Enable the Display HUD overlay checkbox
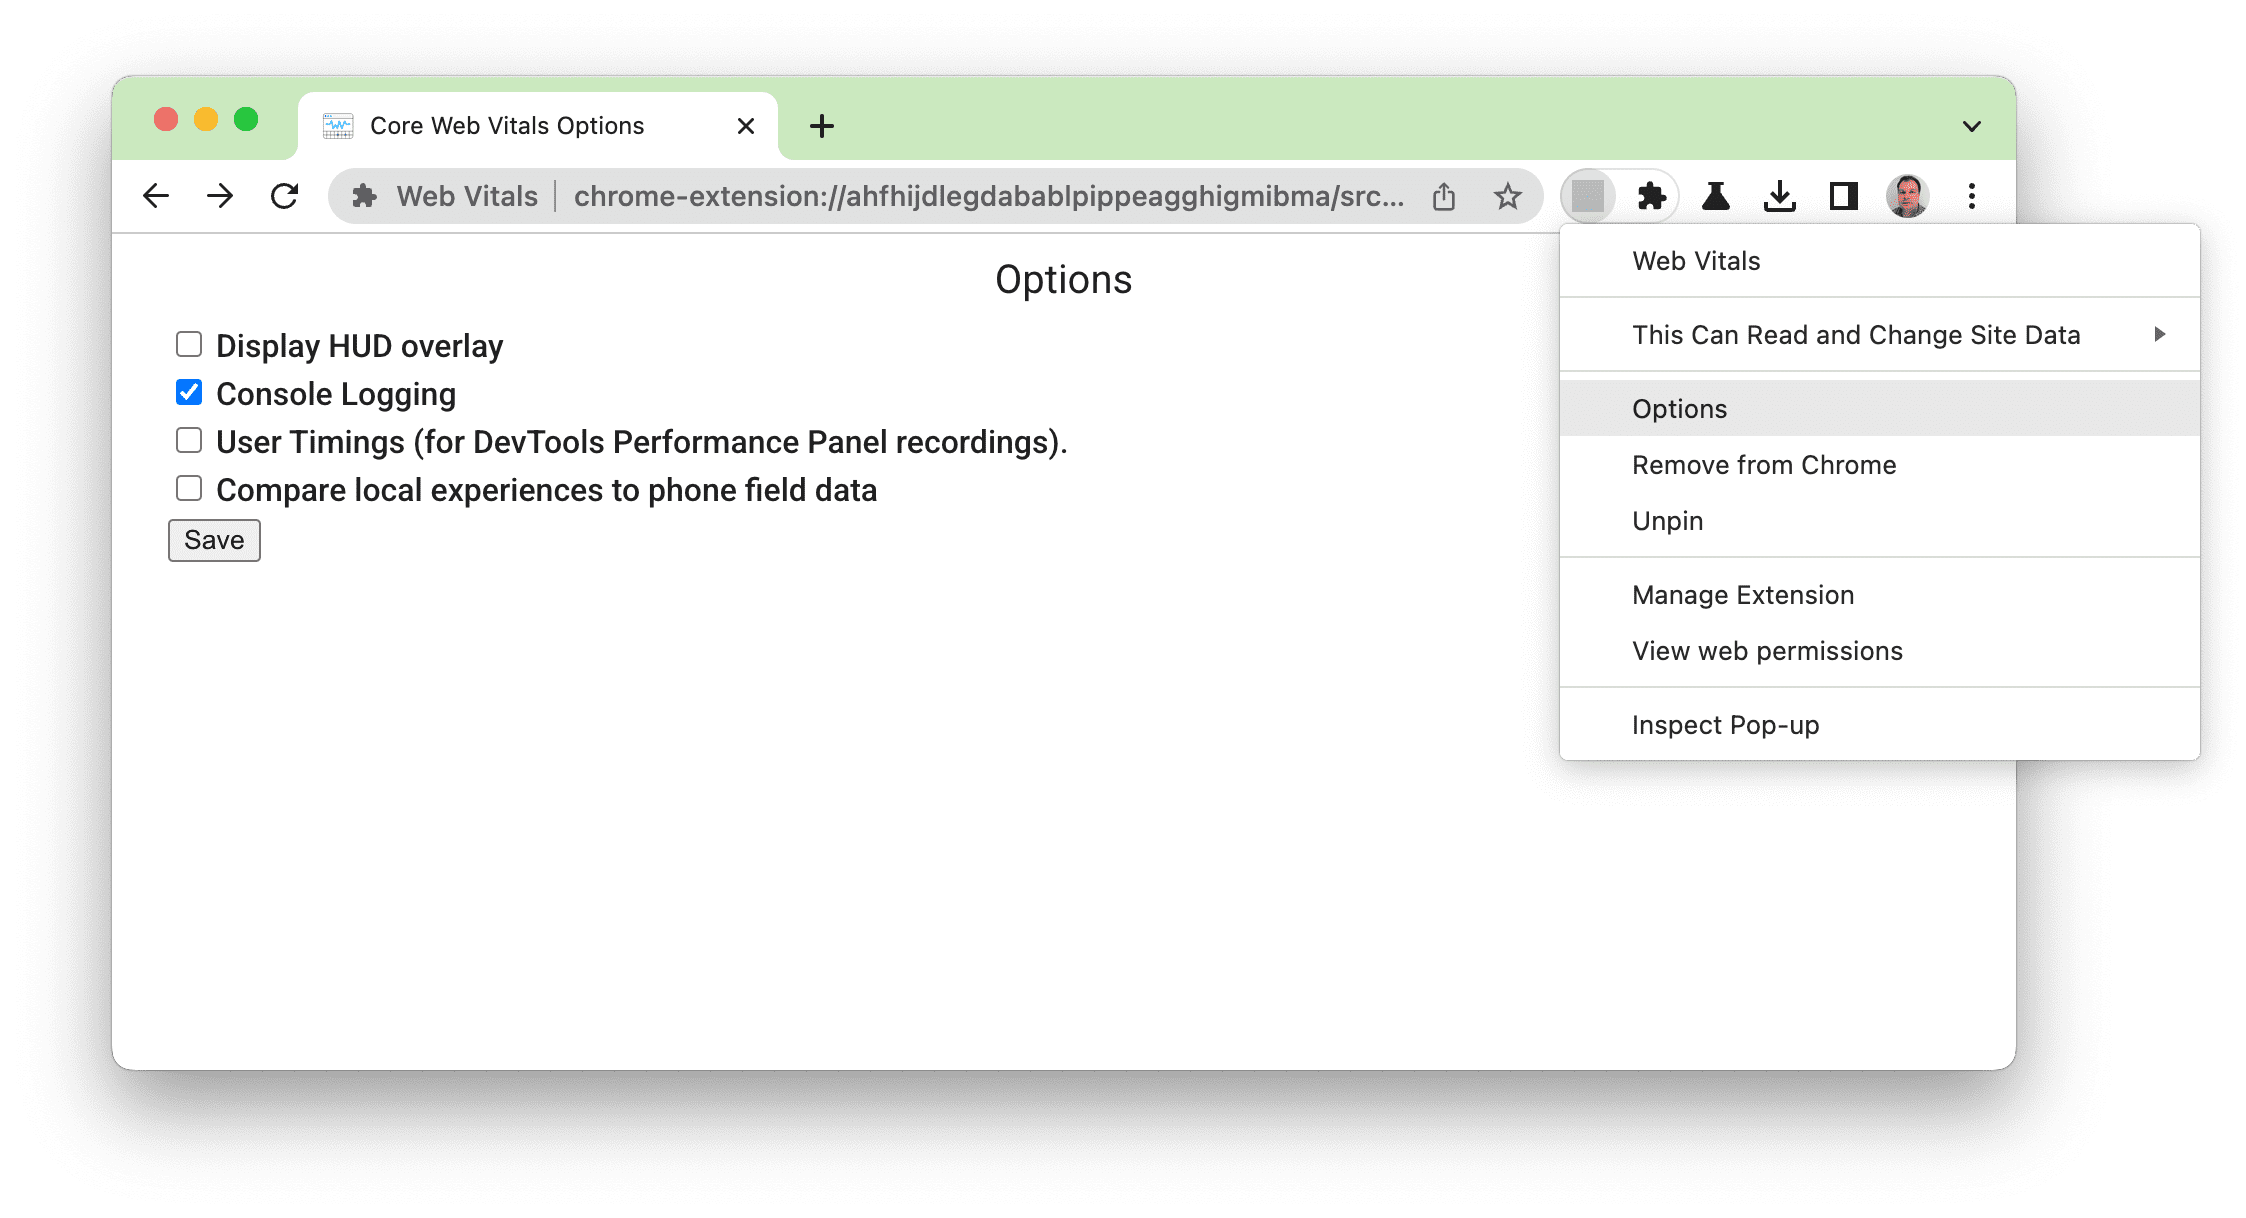Image resolution: width=2246 pixels, height=1218 pixels. click(189, 345)
